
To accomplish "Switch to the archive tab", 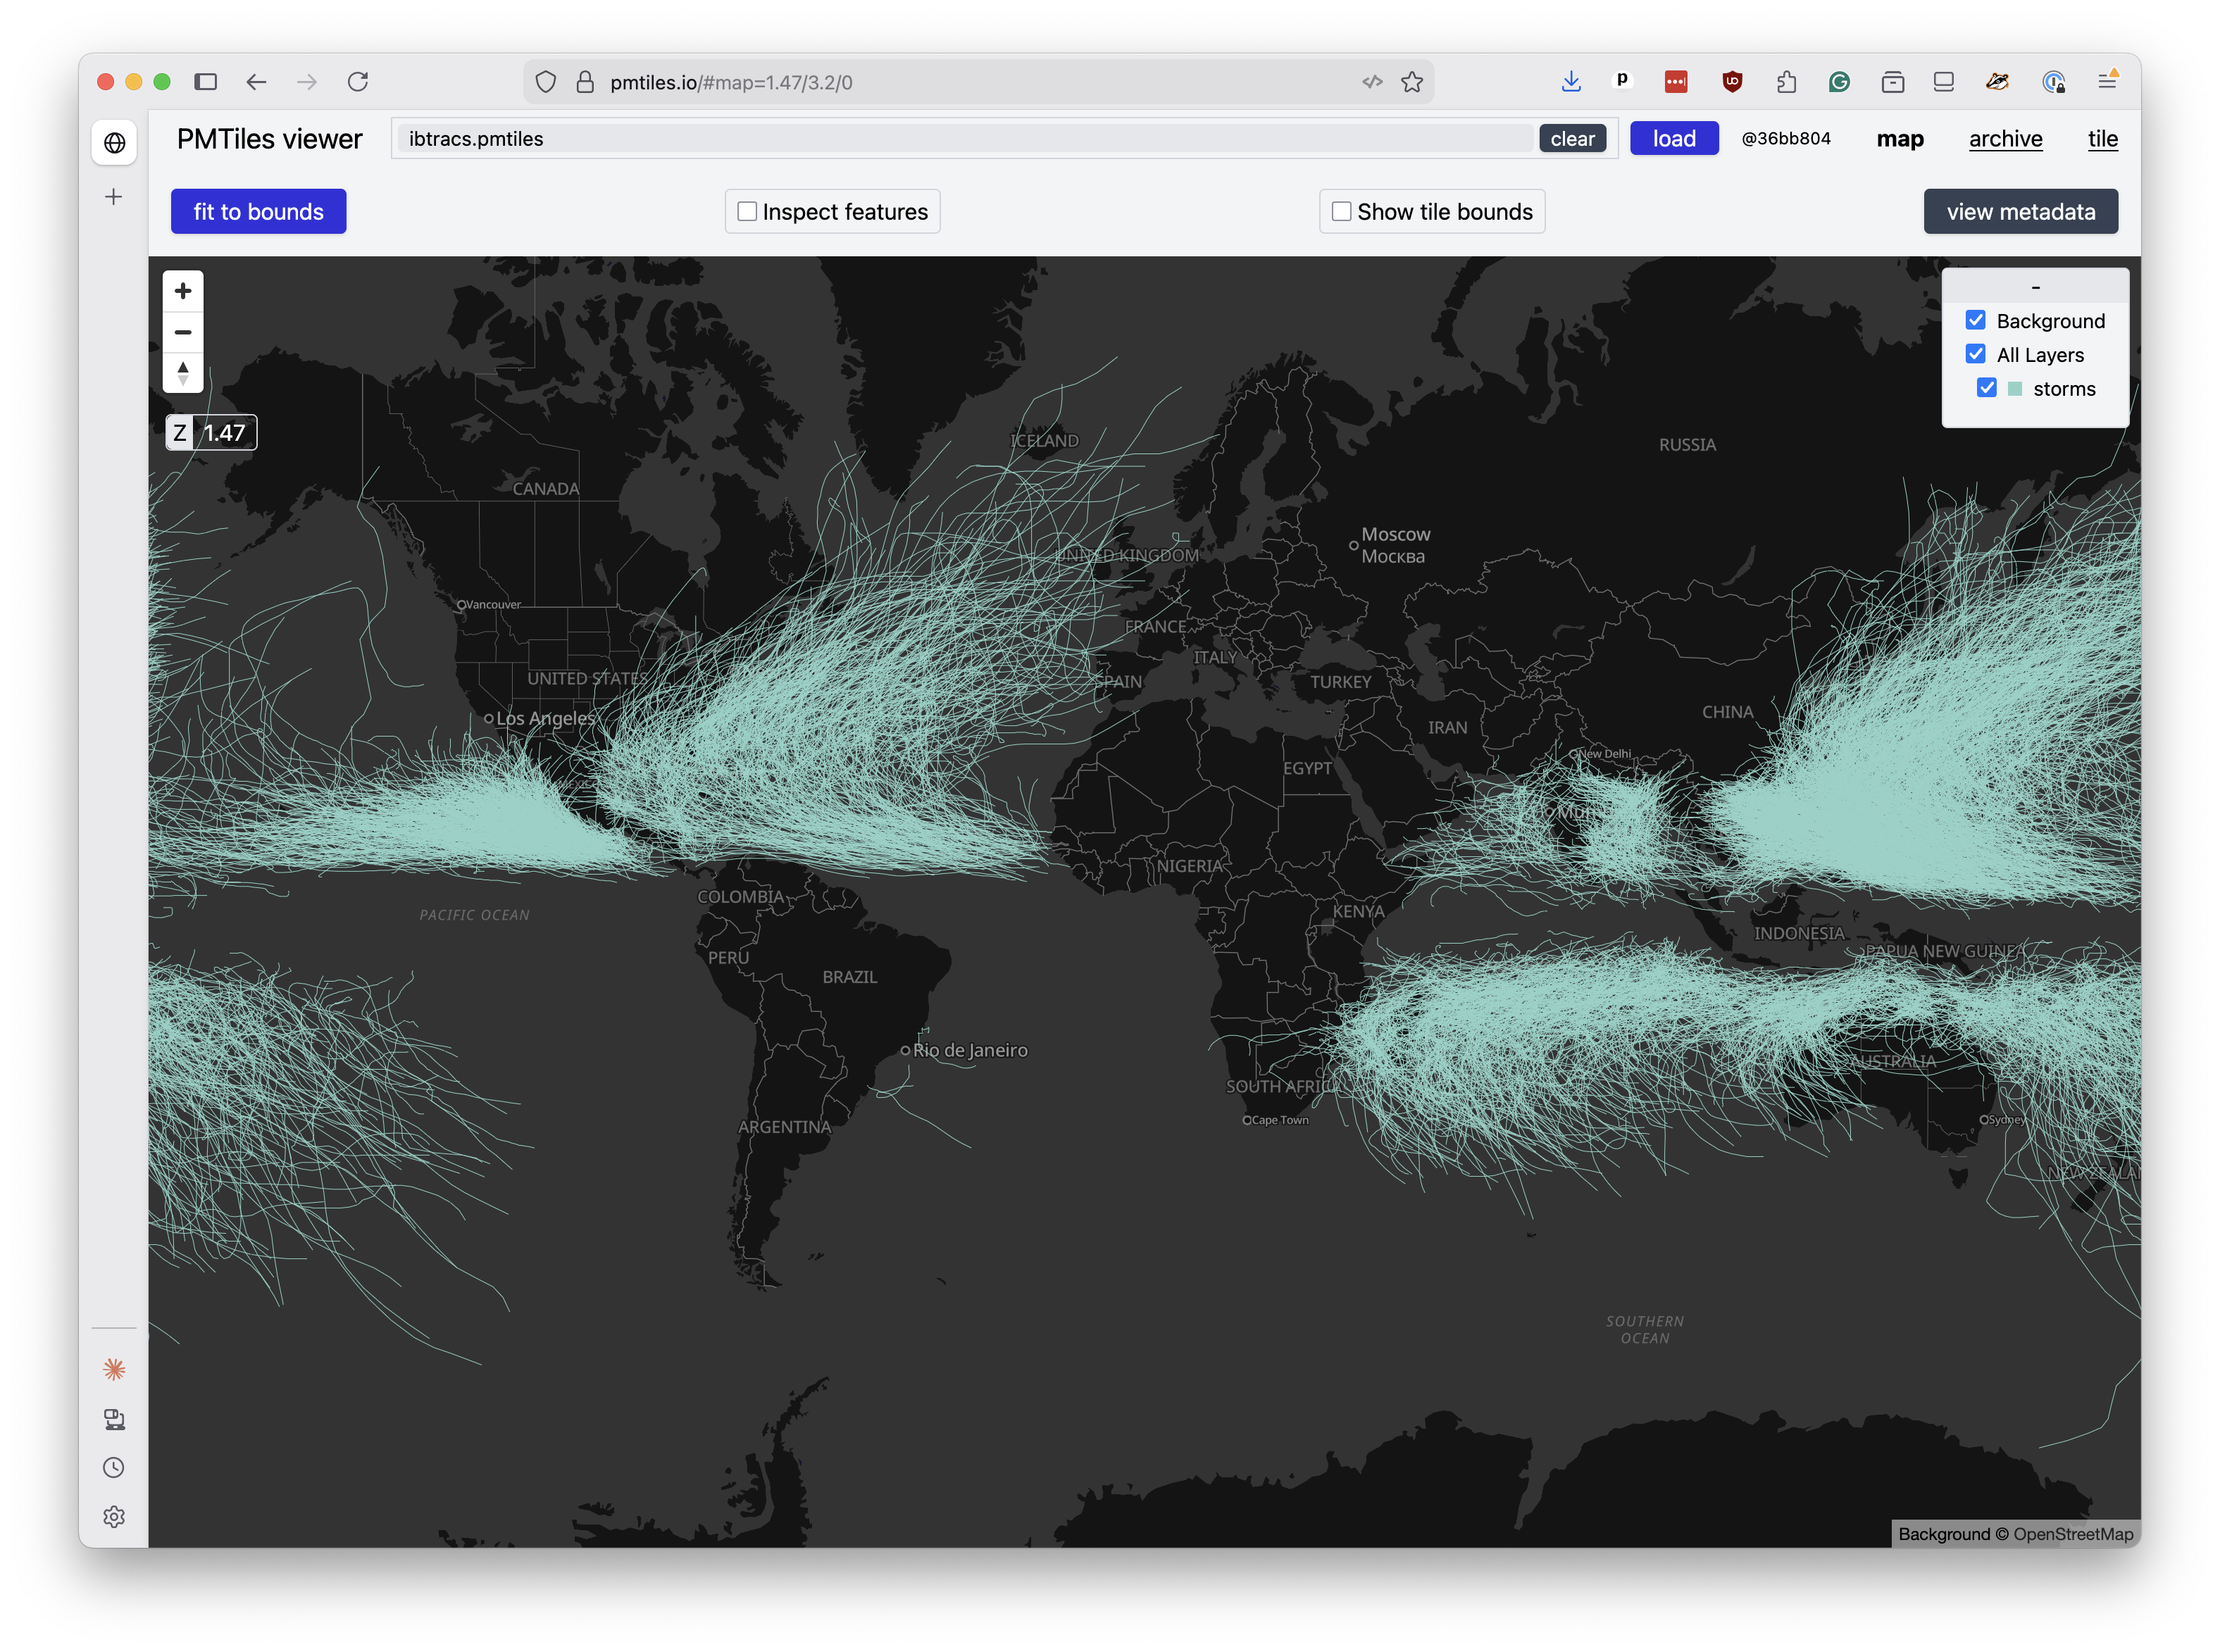I will pyautogui.click(x=2005, y=139).
